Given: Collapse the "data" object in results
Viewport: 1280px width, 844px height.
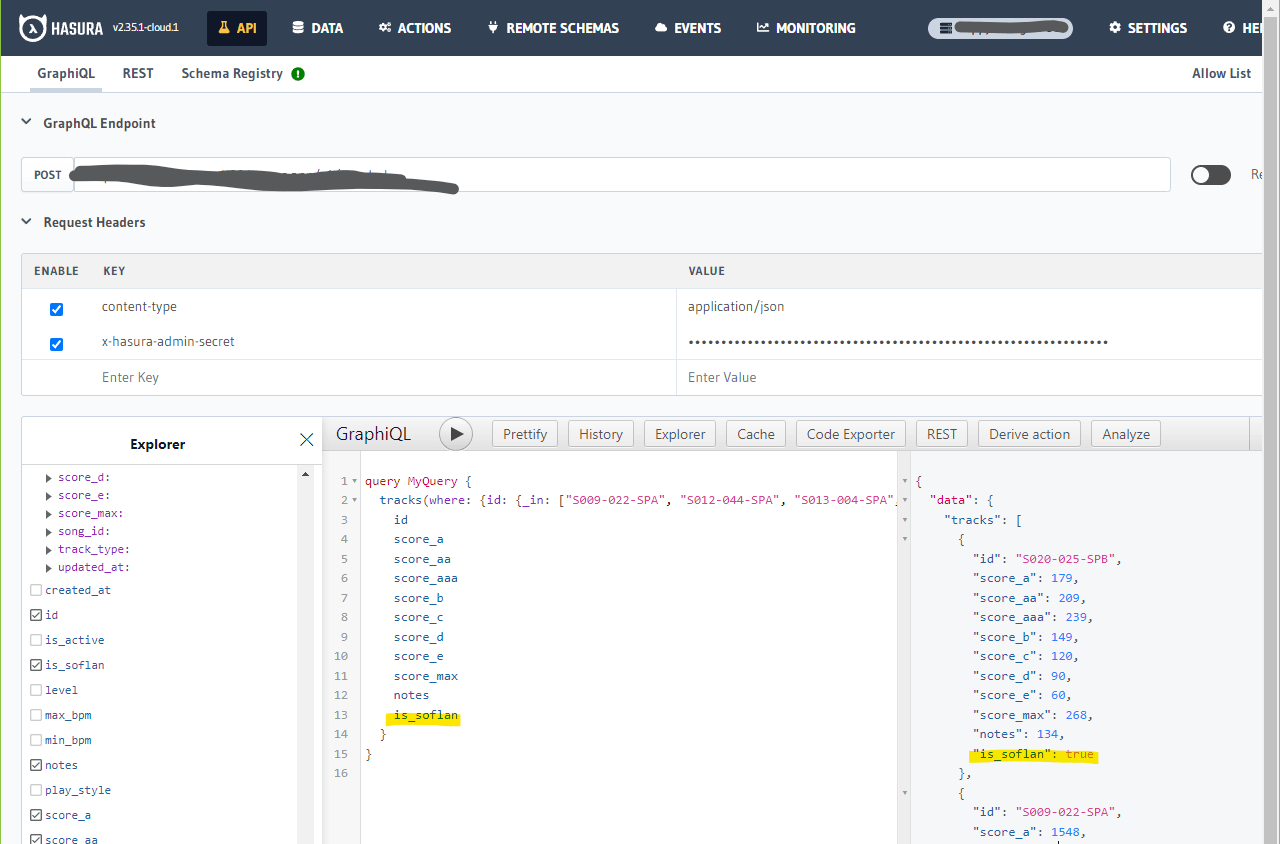Looking at the screenshot, I should click(906, 500).
